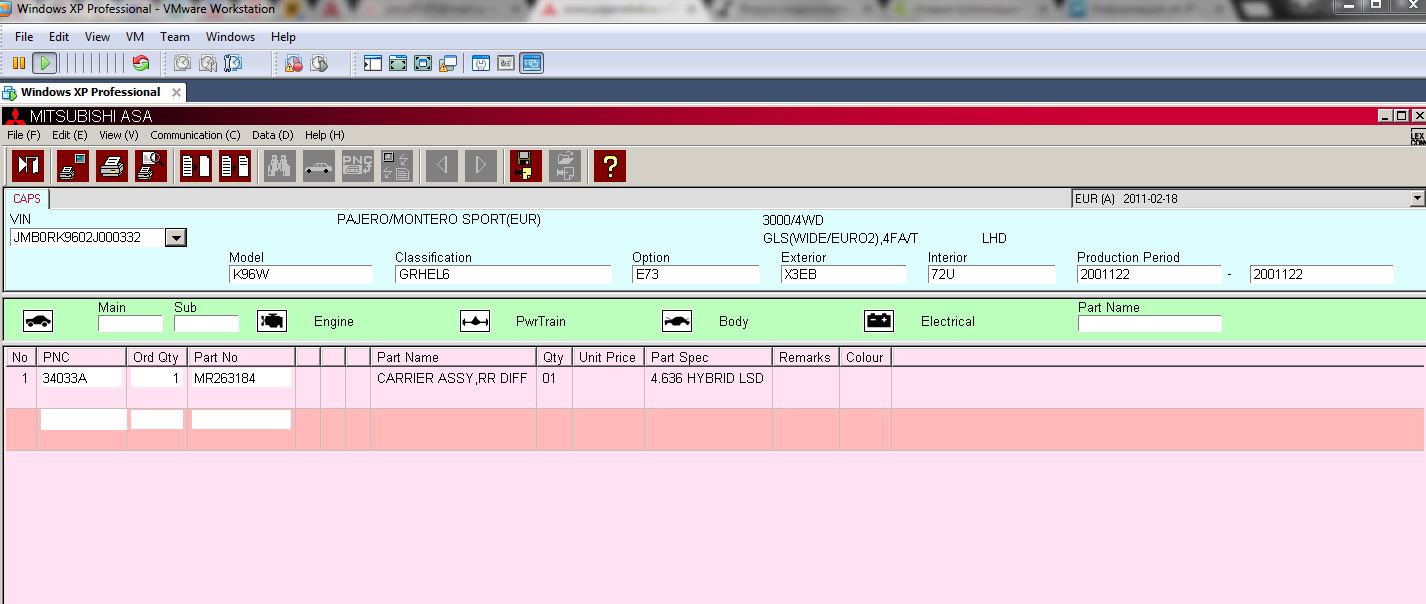Screen dimensions: 1426x604
Task: Click the binoculars search icon
Action: pos(280,165)
